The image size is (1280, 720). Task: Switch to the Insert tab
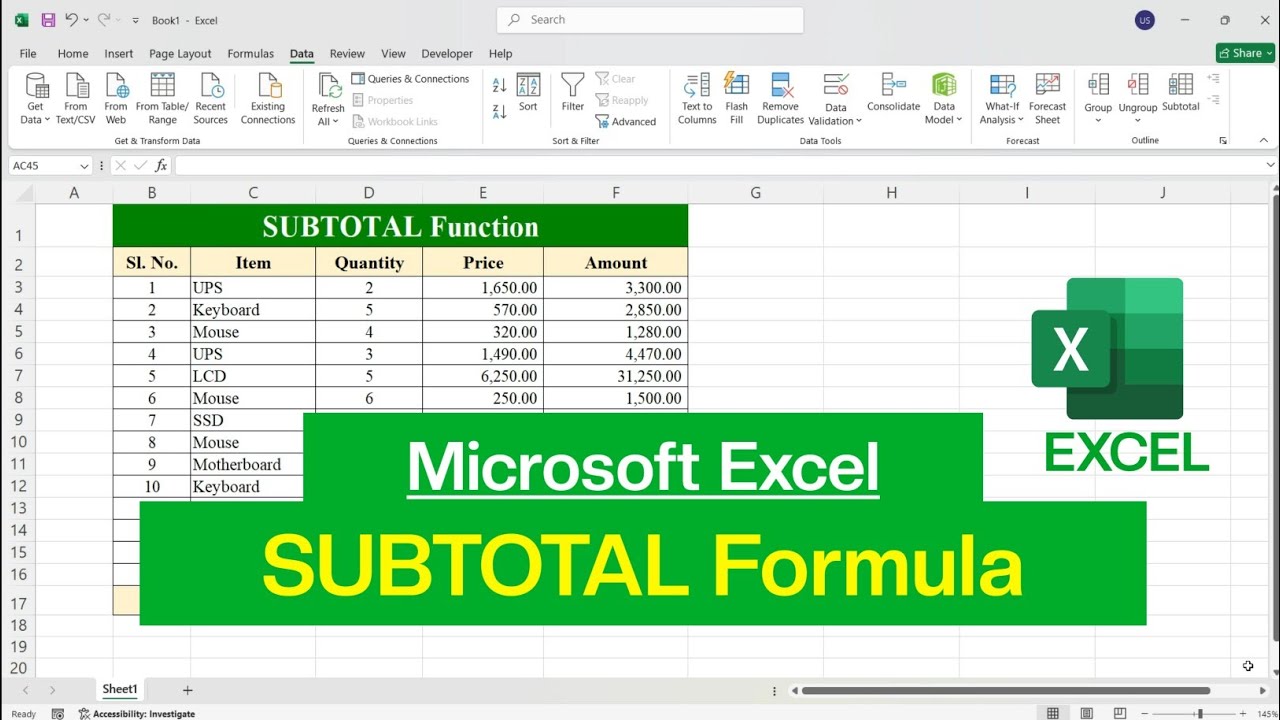point(119,54)
